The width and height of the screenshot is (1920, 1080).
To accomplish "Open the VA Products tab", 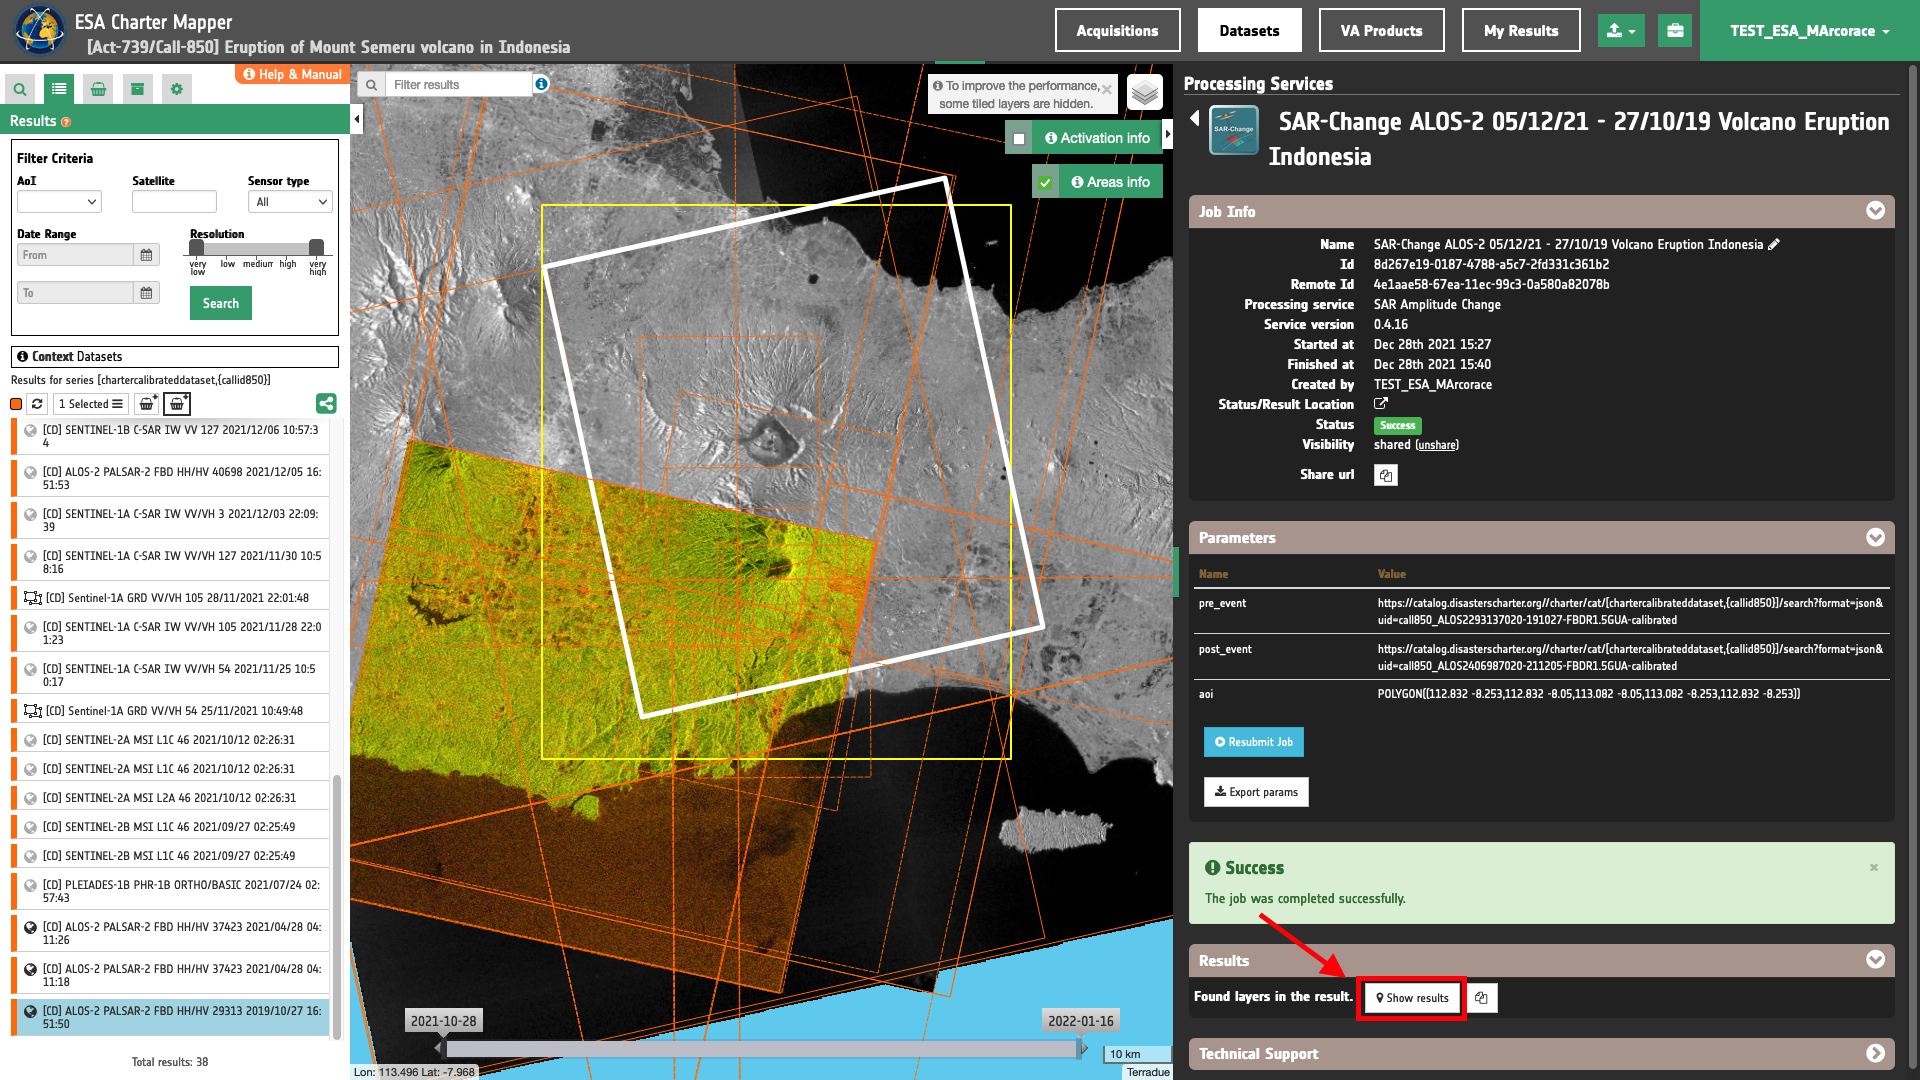I will tap(1381, 31).
